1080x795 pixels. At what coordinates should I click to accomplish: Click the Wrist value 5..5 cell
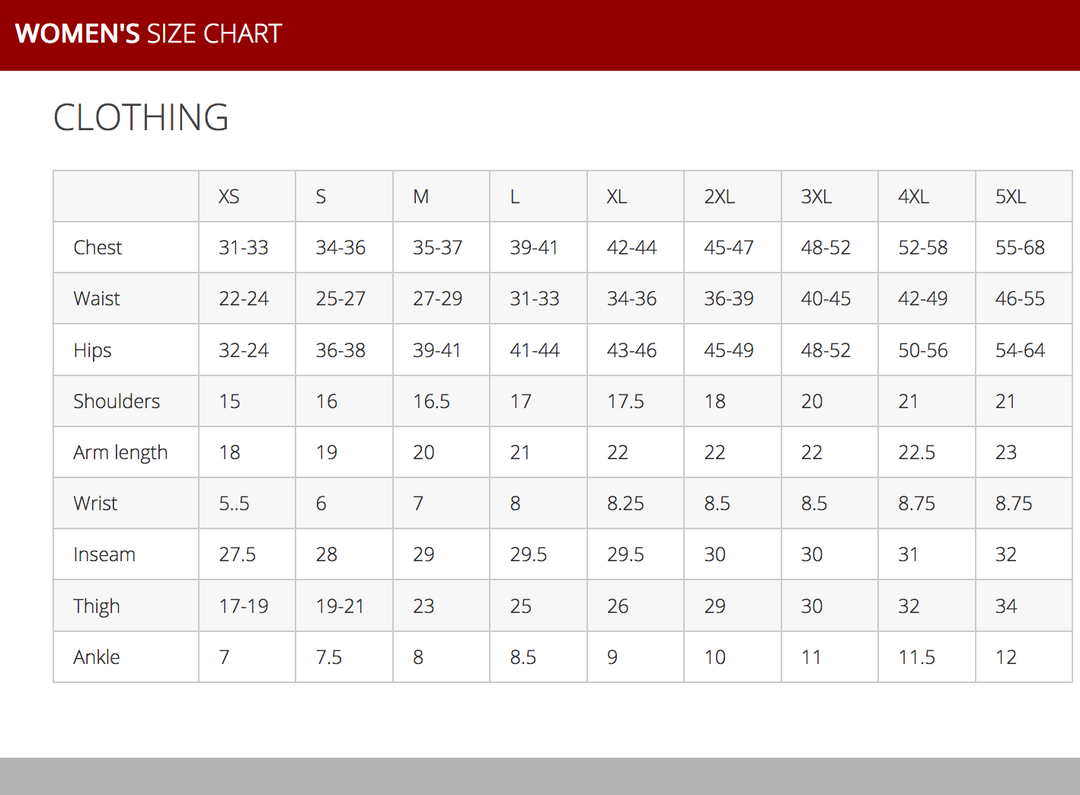[233, 504]
